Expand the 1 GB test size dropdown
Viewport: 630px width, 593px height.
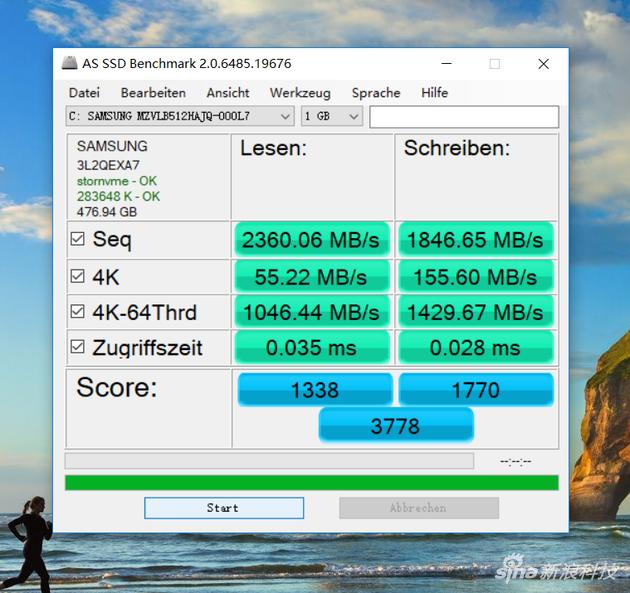(x=332, y=116)
